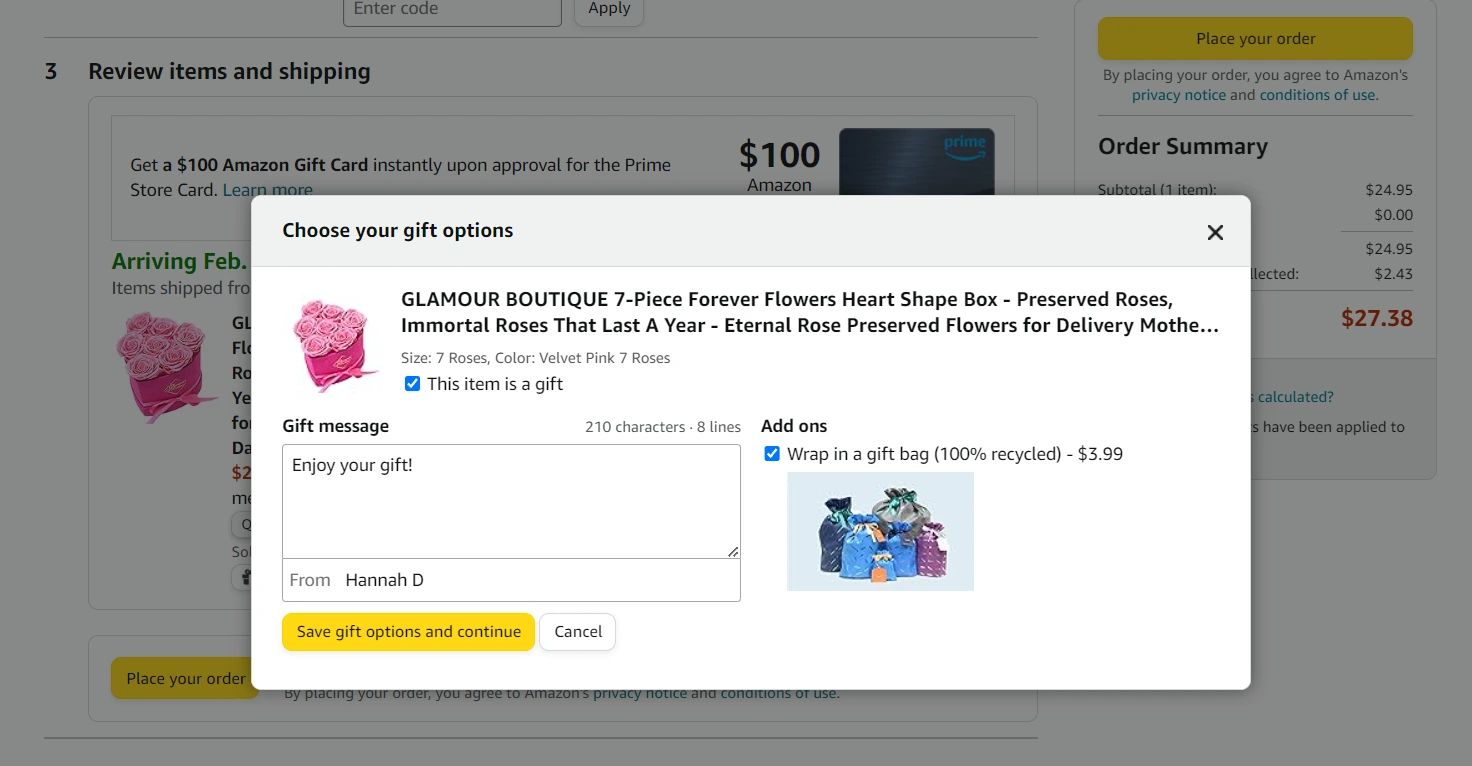Click inside the gift message text area
This screenshot has height=766, width=1472.
511,501
